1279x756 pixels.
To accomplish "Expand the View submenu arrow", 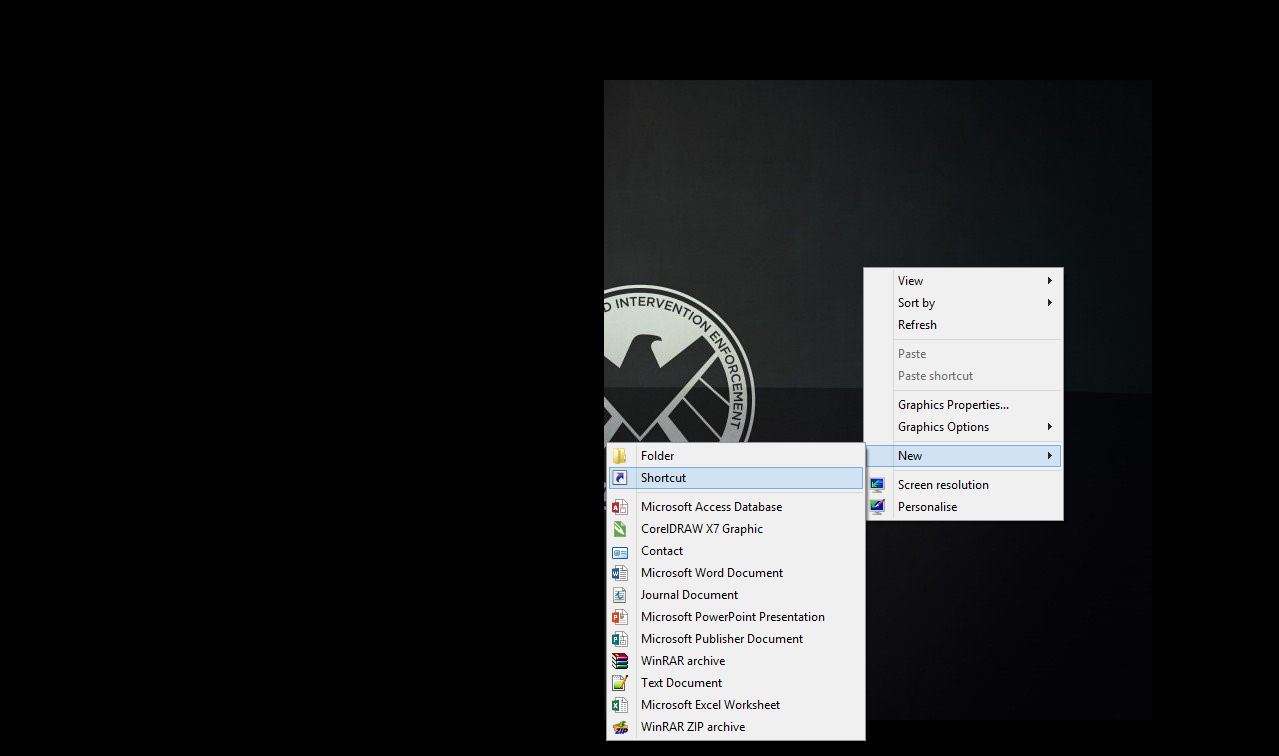I will (x=1050, y=281).
